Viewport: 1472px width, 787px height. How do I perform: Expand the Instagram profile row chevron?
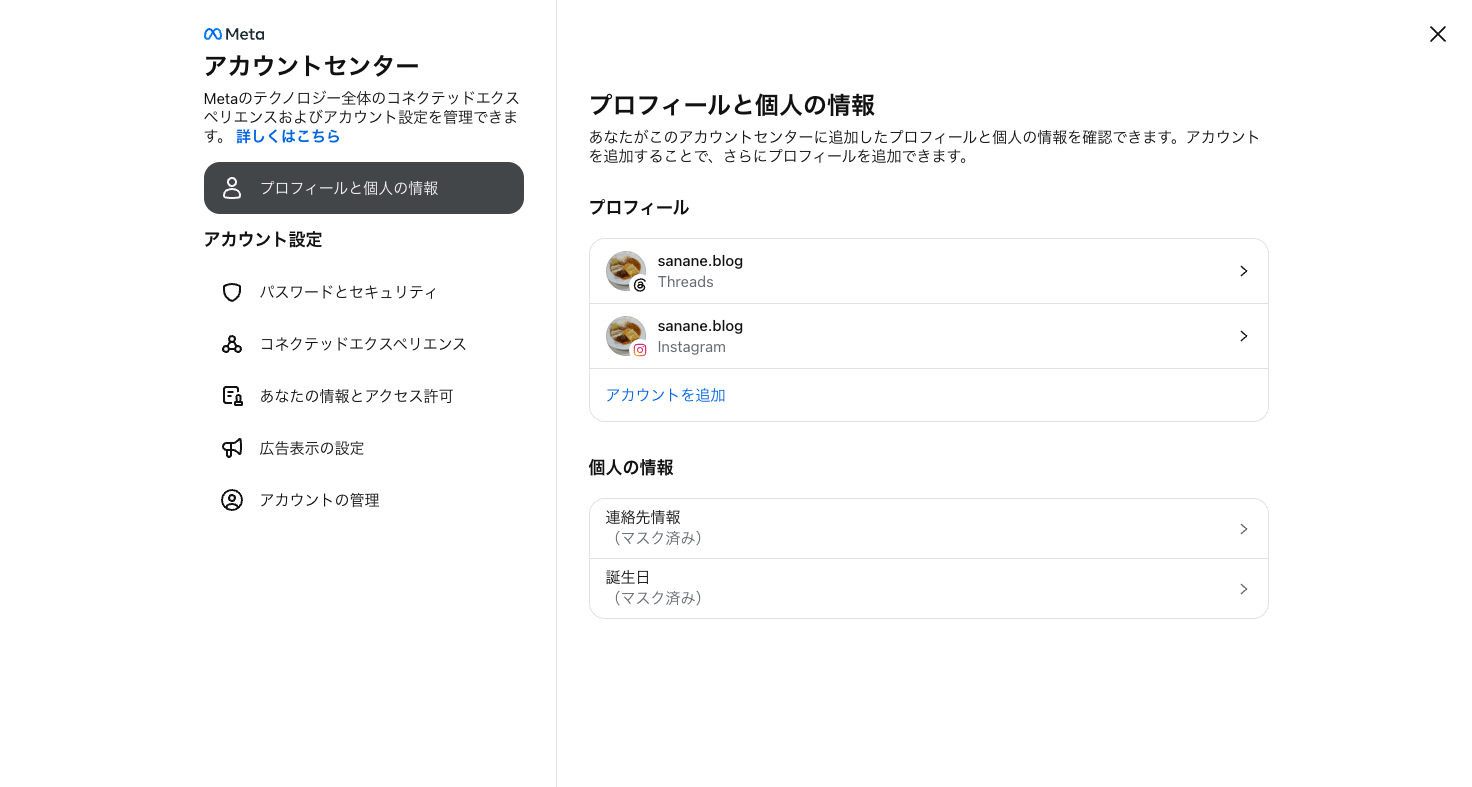pos(1244,336)
